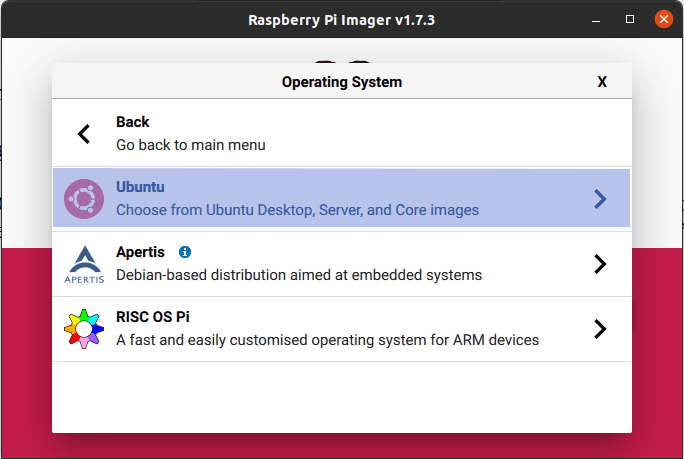Select the Back menu item label
The height and width of the screenshot is (459, 684).
tap(133, 122)
